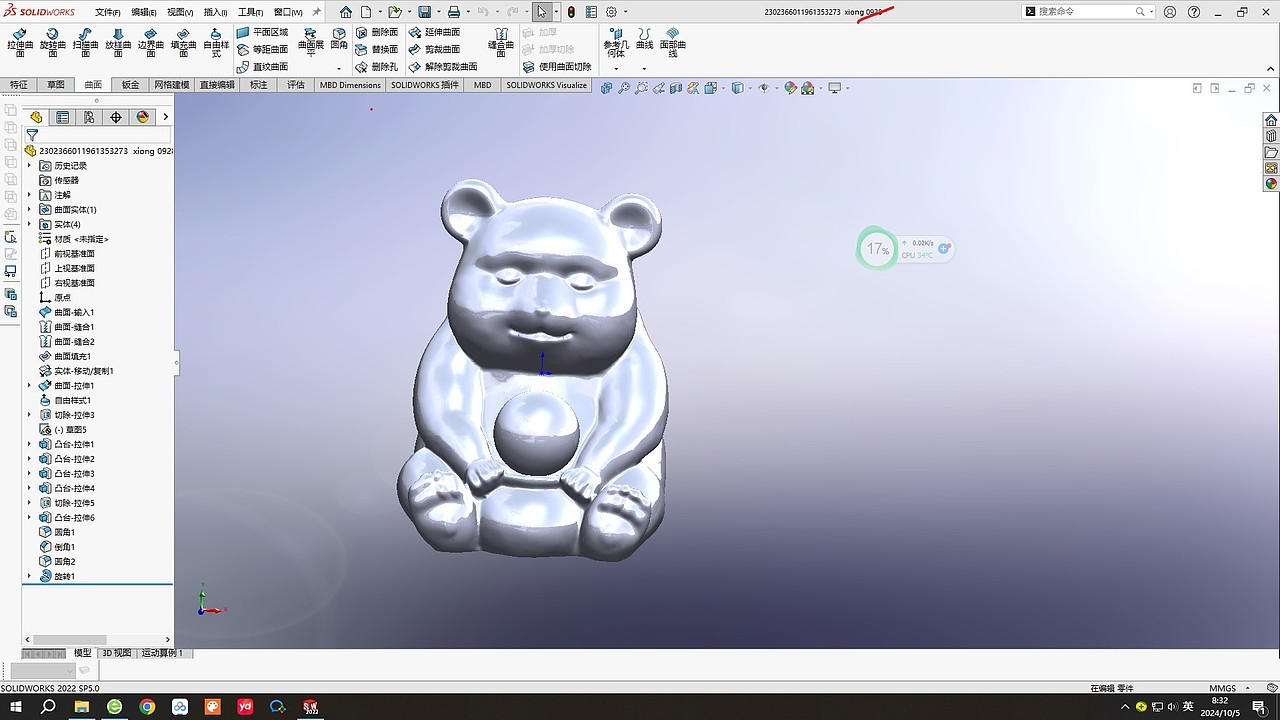Toggle Hide/Show Items in graphics view toolbar
This screenshot has height=720, width=1280.
click(x=764, y=88)
